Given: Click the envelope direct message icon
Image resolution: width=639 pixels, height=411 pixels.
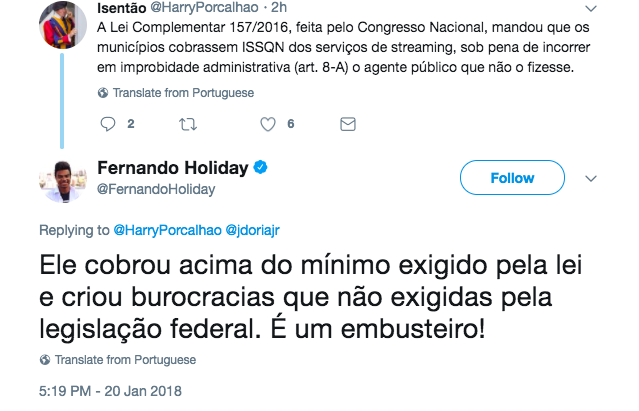Looking at the screenshot, I should (348, 125).
